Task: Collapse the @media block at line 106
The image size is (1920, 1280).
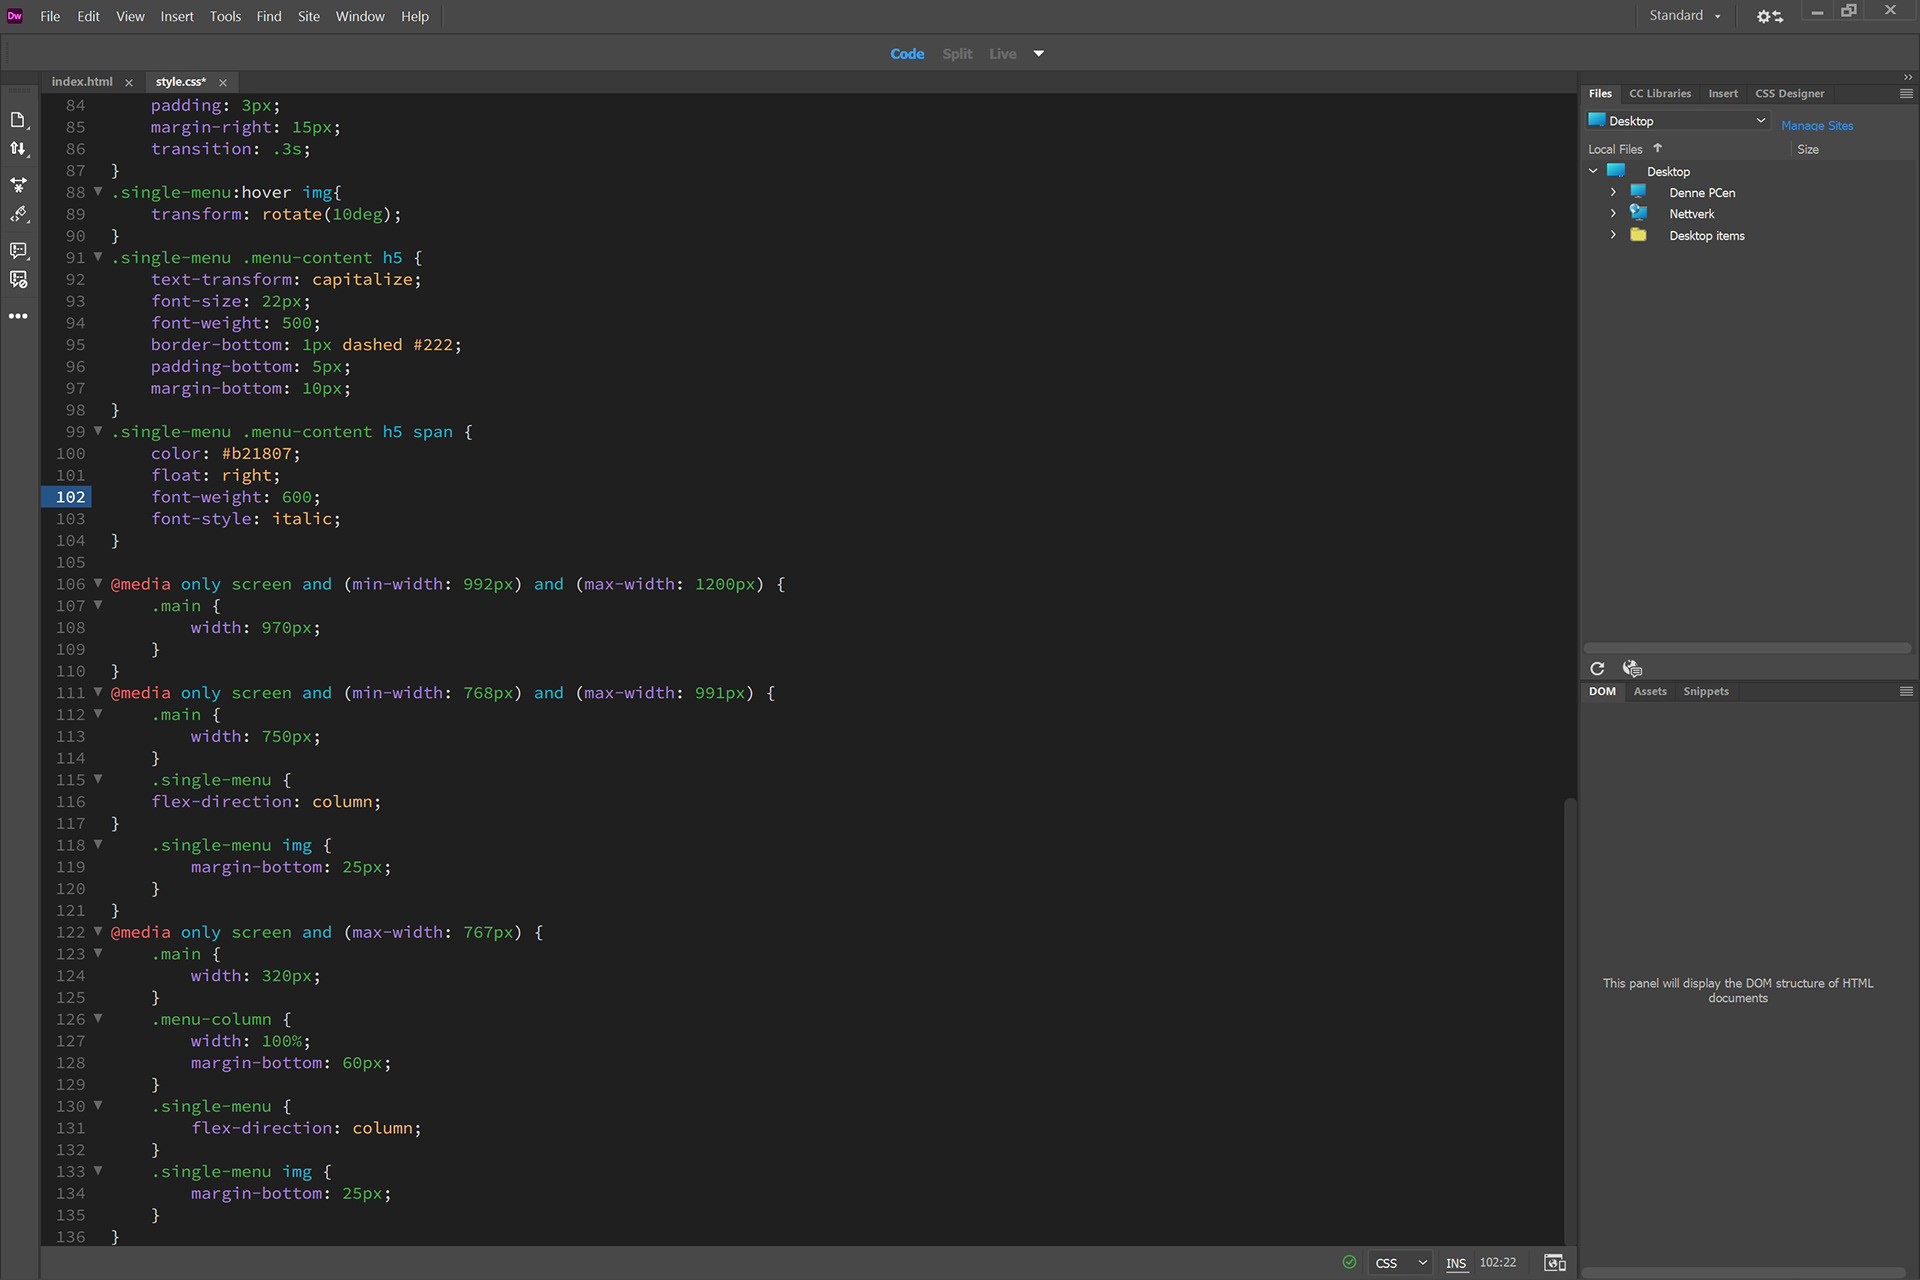Action: 98,583
